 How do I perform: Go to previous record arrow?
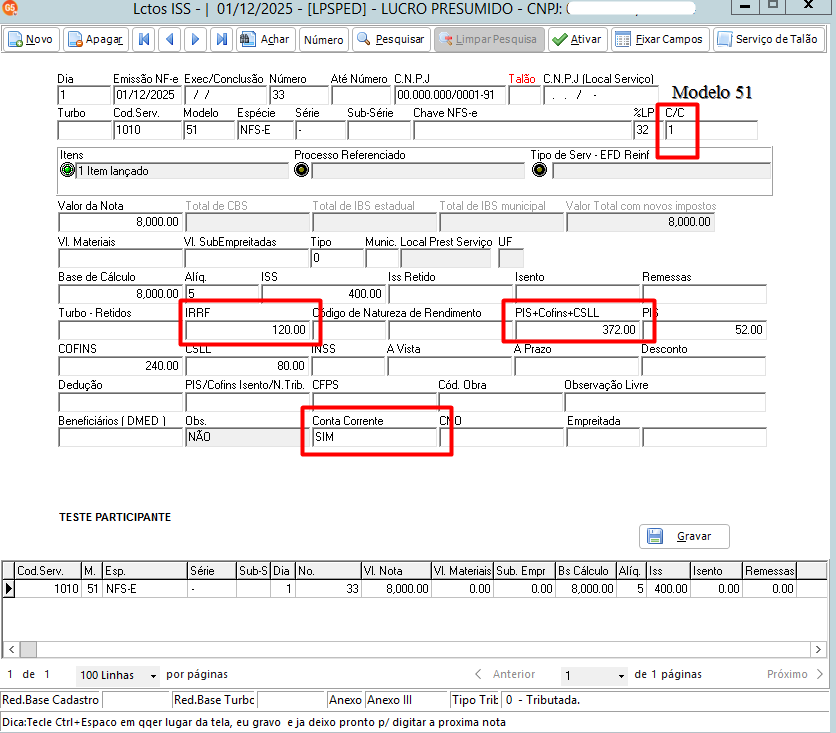(170, 39)
